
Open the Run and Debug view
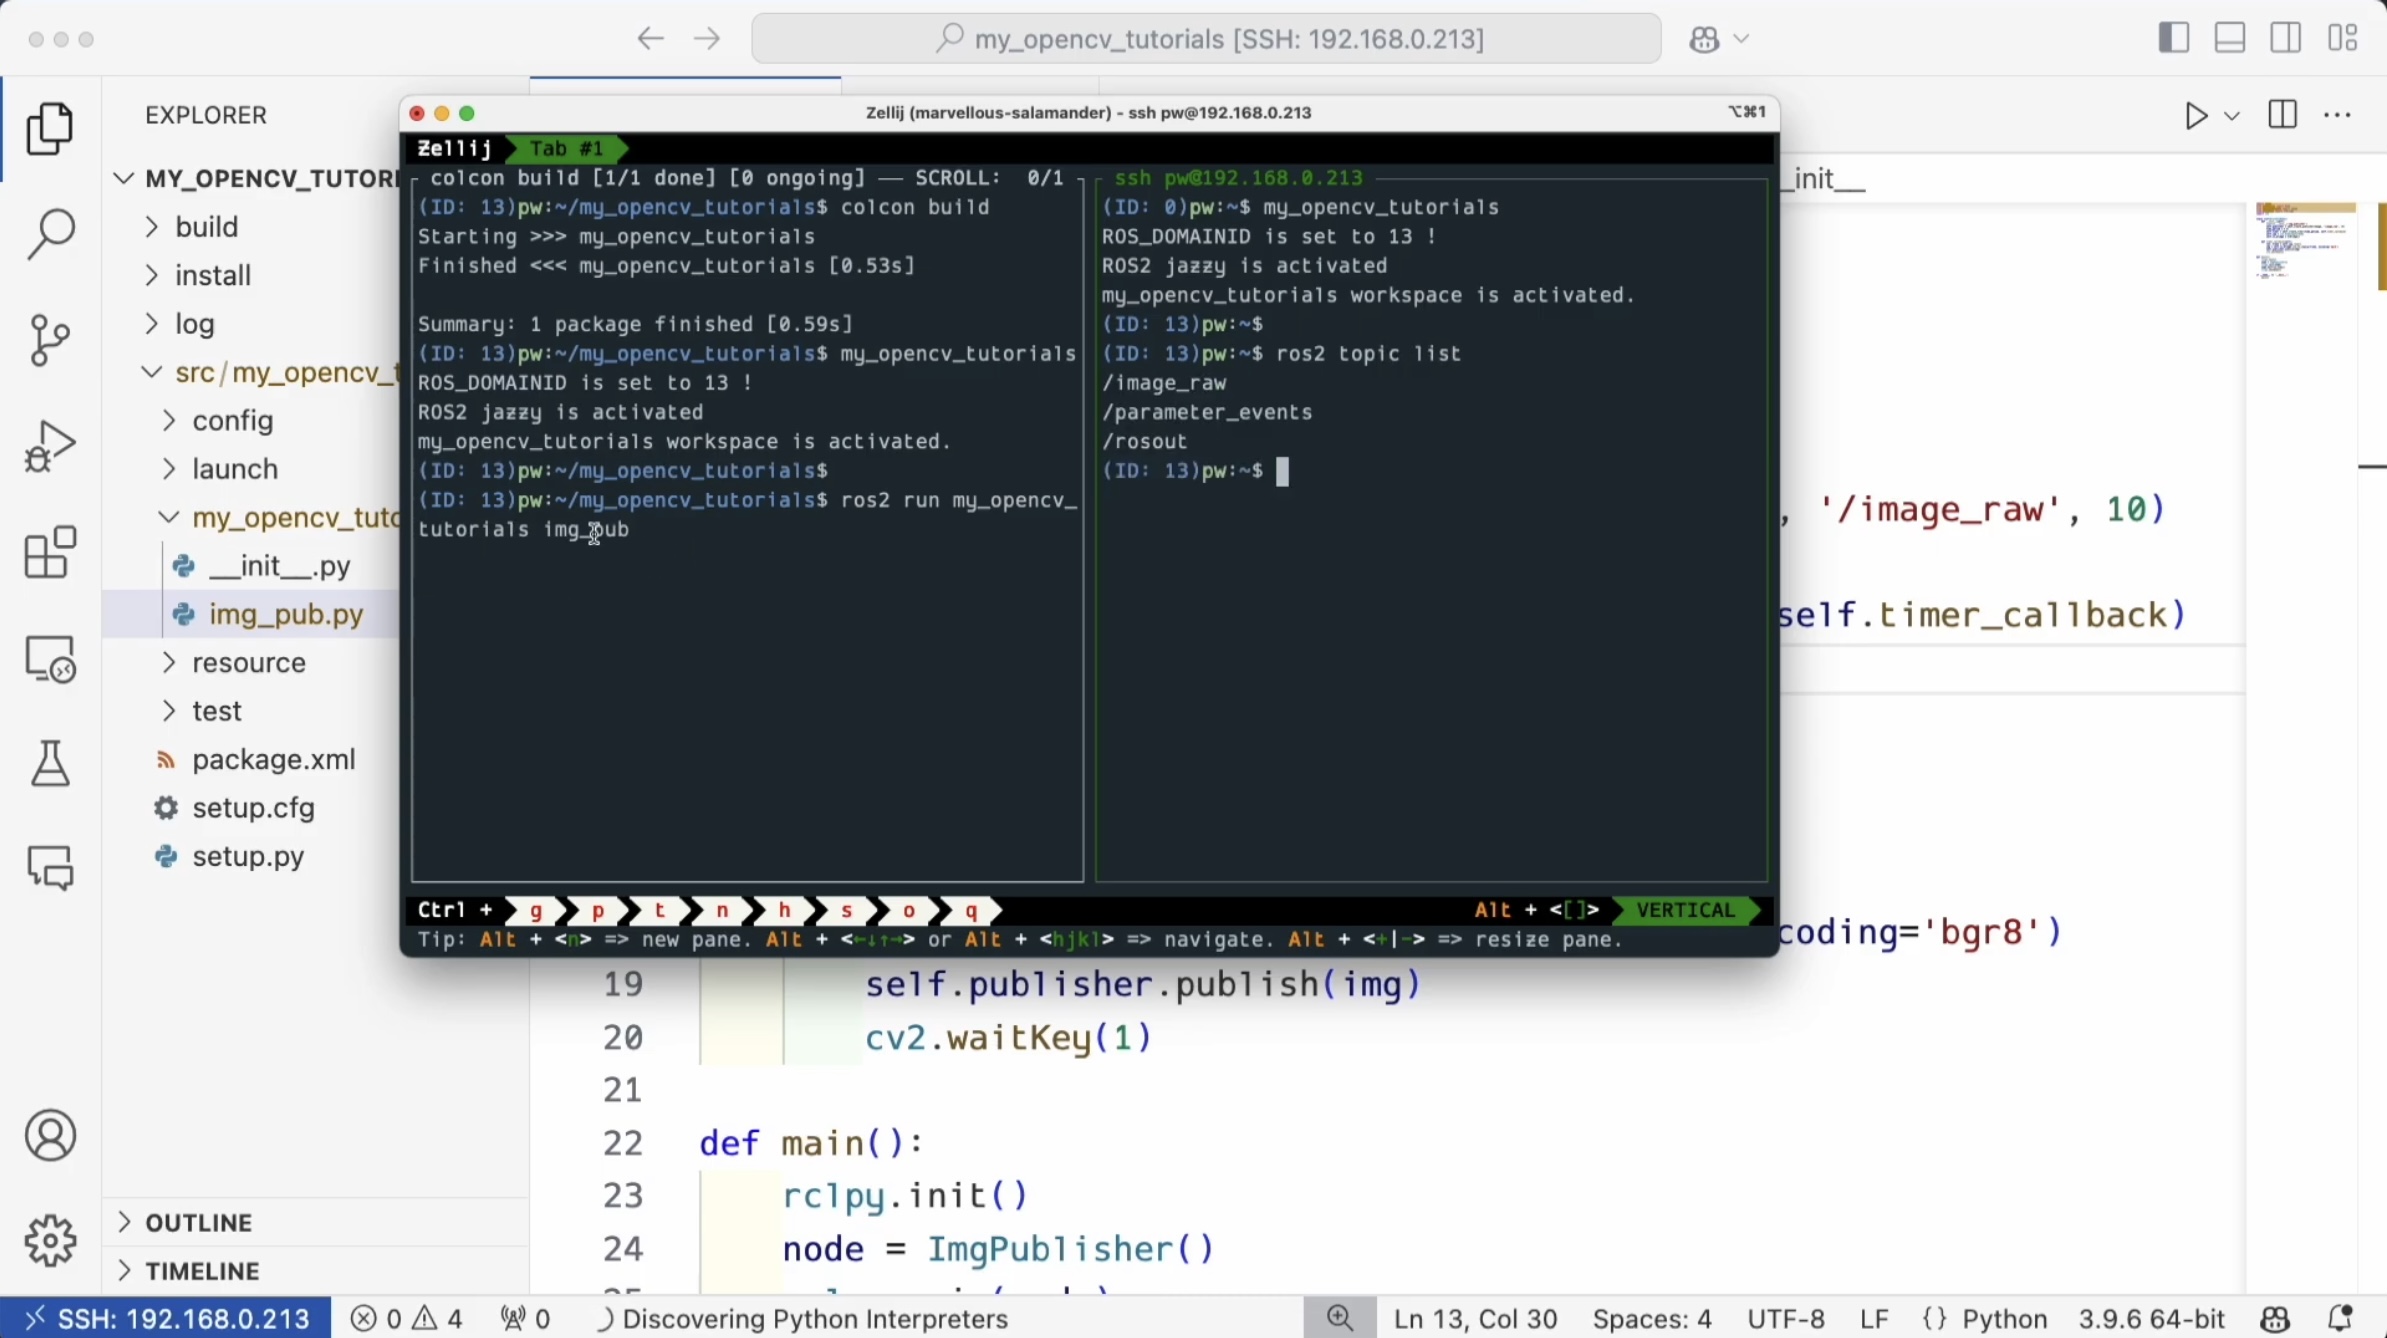coord(50,446)
